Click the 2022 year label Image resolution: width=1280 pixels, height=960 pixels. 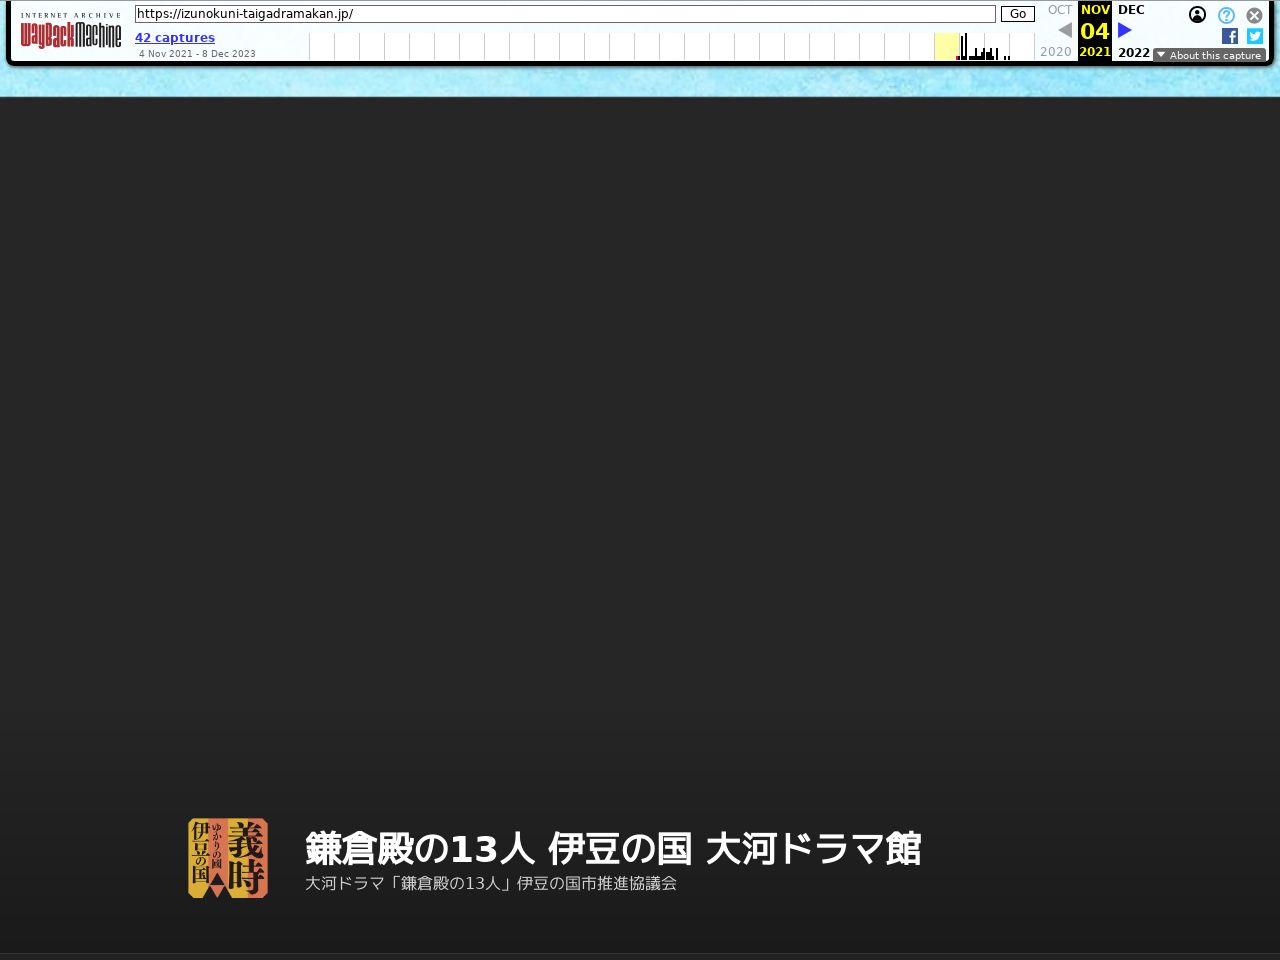(1133, 52)
